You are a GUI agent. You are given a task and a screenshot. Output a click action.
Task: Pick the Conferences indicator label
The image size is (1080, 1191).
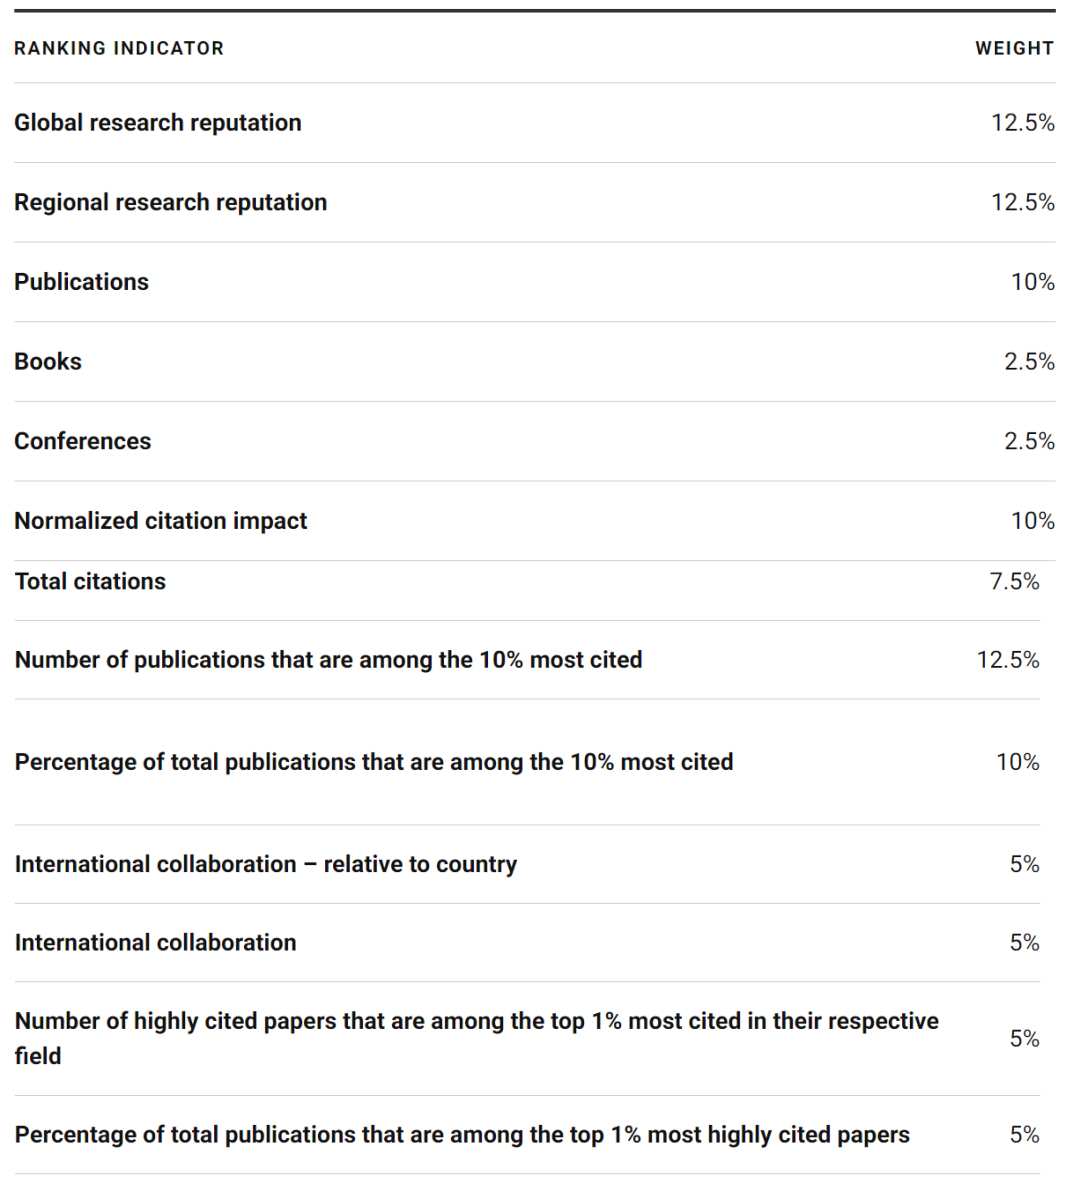[82, 441]
